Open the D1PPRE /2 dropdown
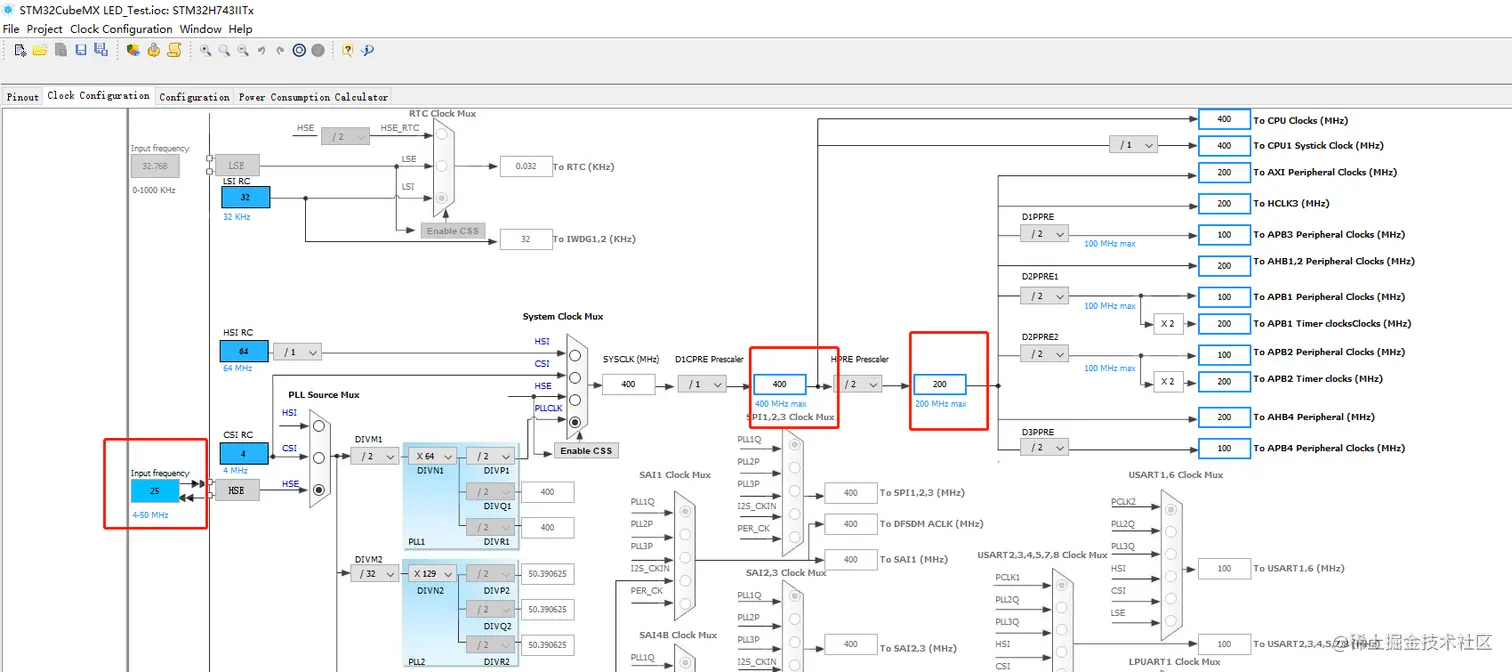Viewport: 1512px width, 672px height. pos(1044,234)
